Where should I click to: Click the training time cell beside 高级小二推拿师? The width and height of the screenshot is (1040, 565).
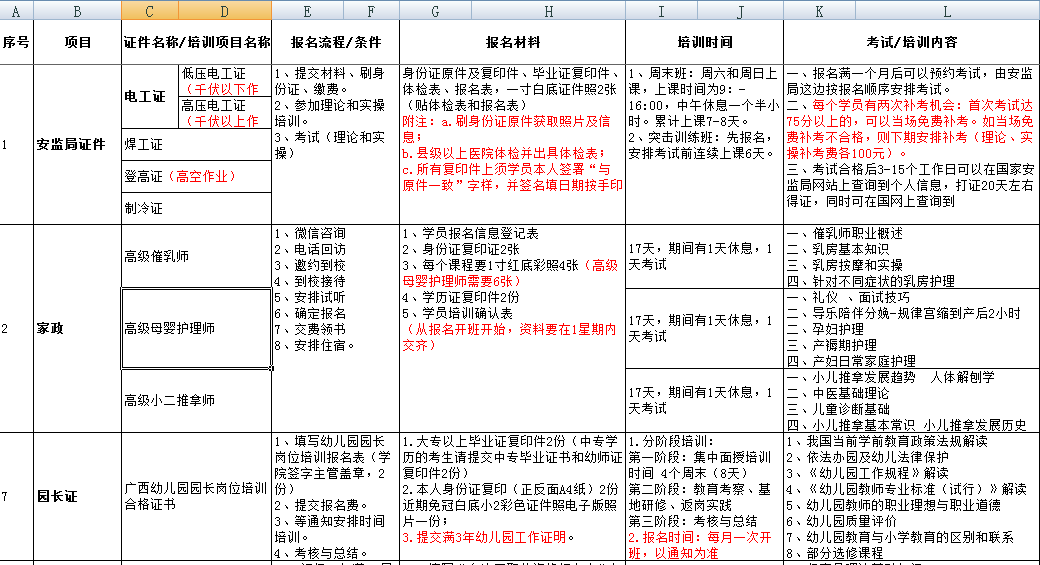pyautogui.click(x=704, y=401)
